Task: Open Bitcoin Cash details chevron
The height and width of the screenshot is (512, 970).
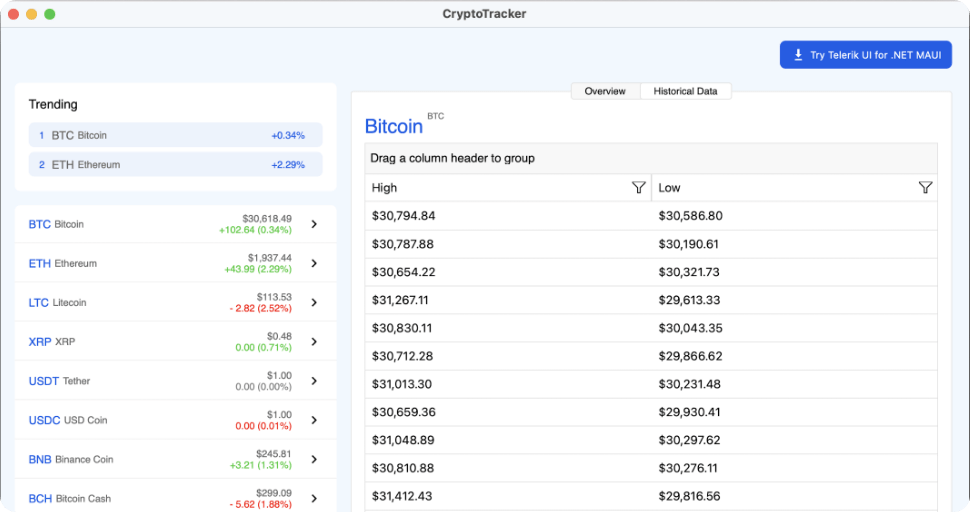Action: (x=314, y=498)
